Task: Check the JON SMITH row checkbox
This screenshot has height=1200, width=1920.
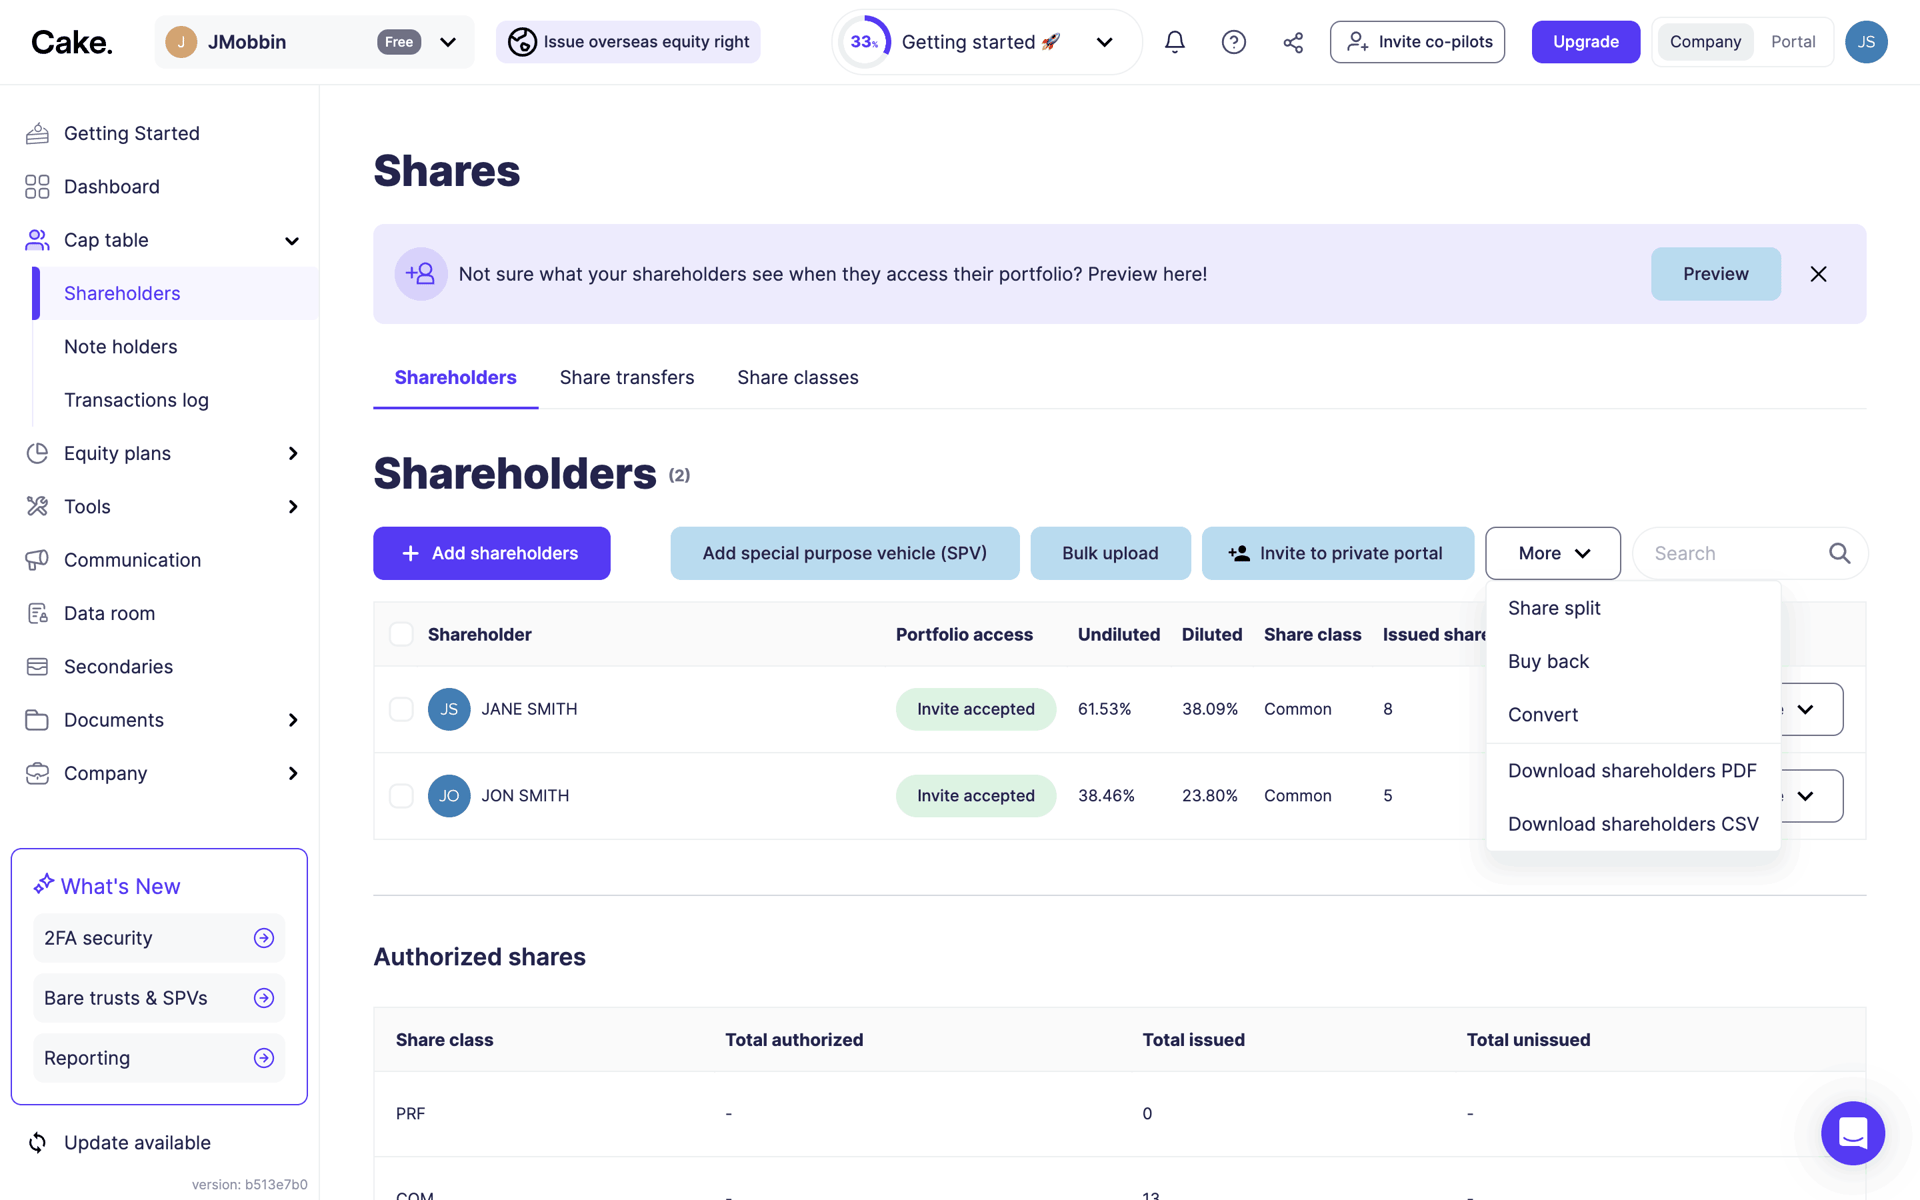Action: [x=401, y=796]
